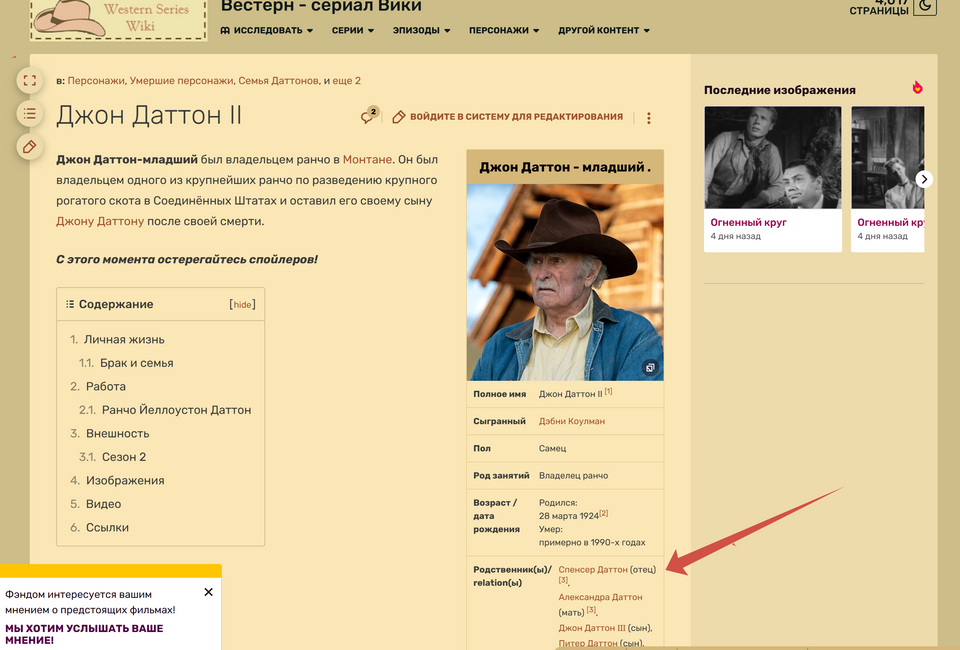This screenshot has height=650, width=960.
Task: Open the table of contents list icon
Action: point(29,114)
